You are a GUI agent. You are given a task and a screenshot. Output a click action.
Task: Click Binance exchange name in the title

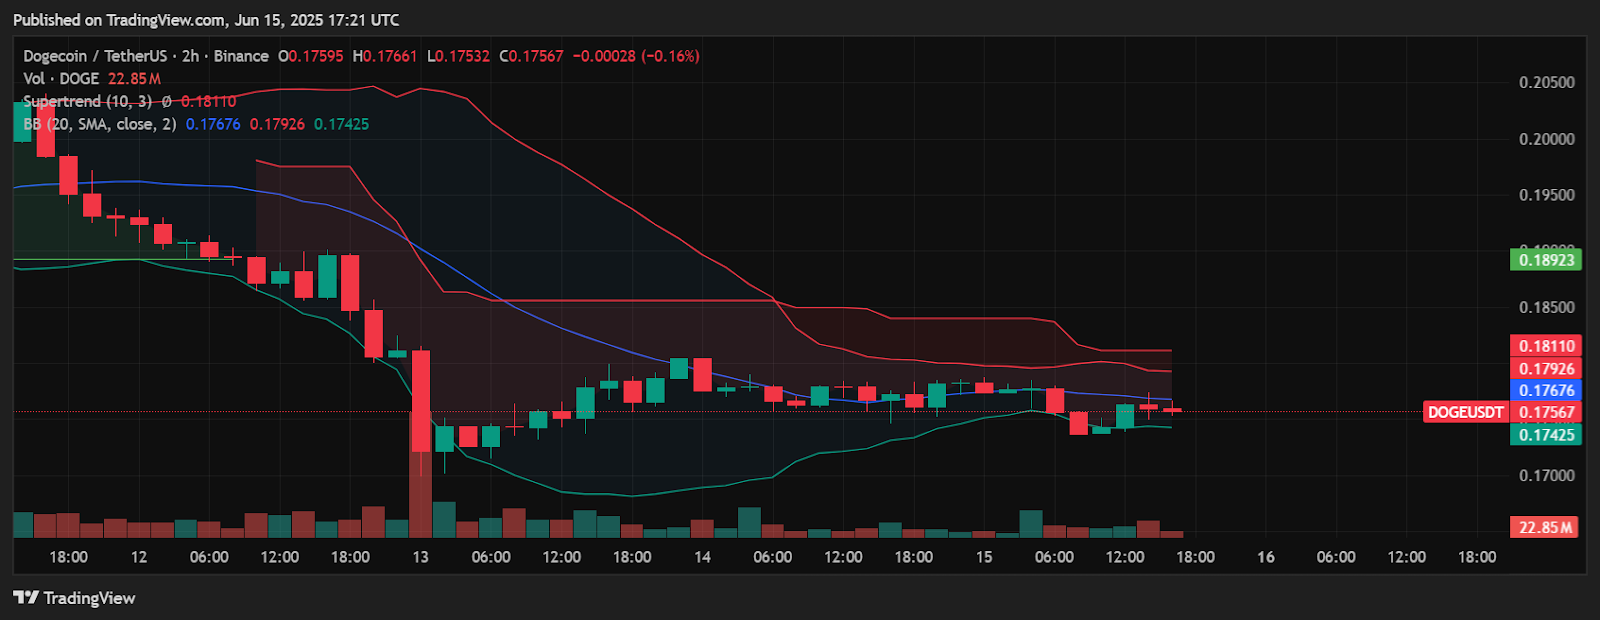(241, 56)
